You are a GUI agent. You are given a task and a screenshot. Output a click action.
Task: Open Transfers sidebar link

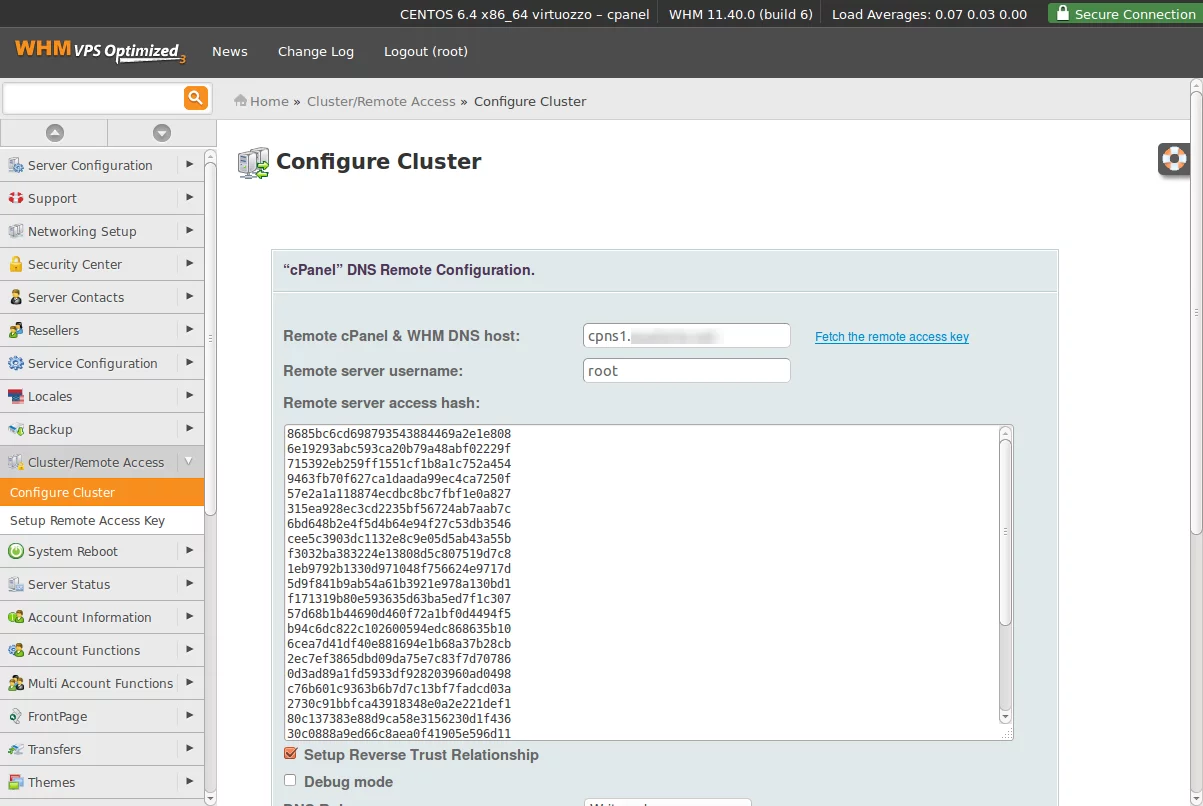(55, 749)
